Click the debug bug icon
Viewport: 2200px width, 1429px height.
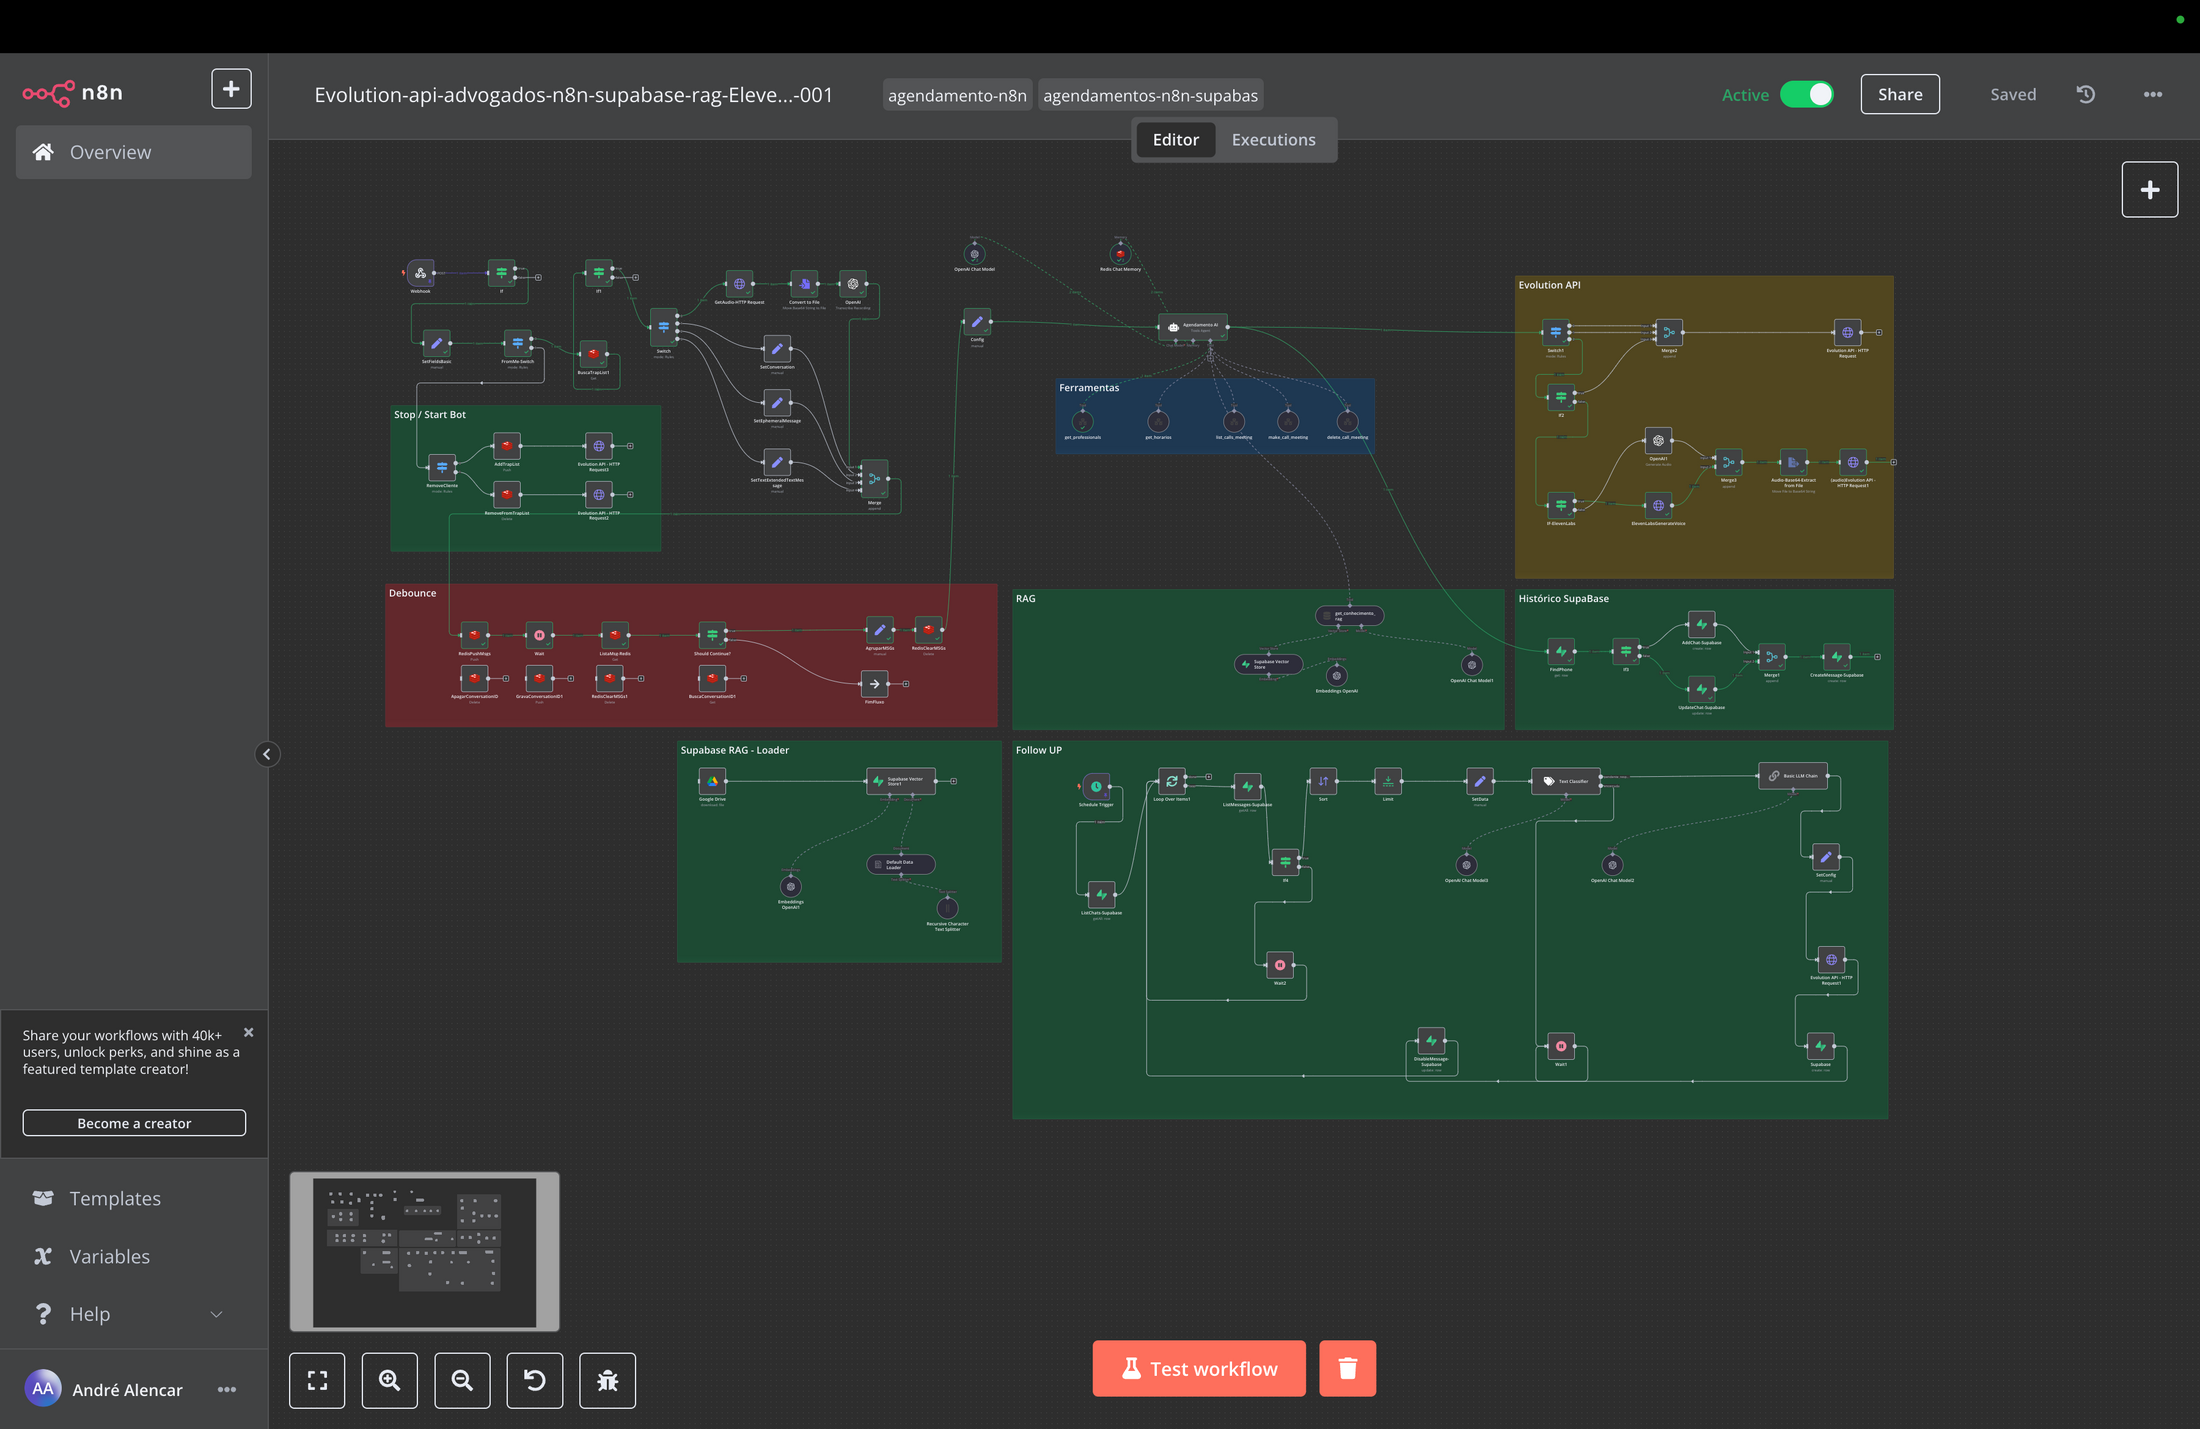coord(607,1381)
